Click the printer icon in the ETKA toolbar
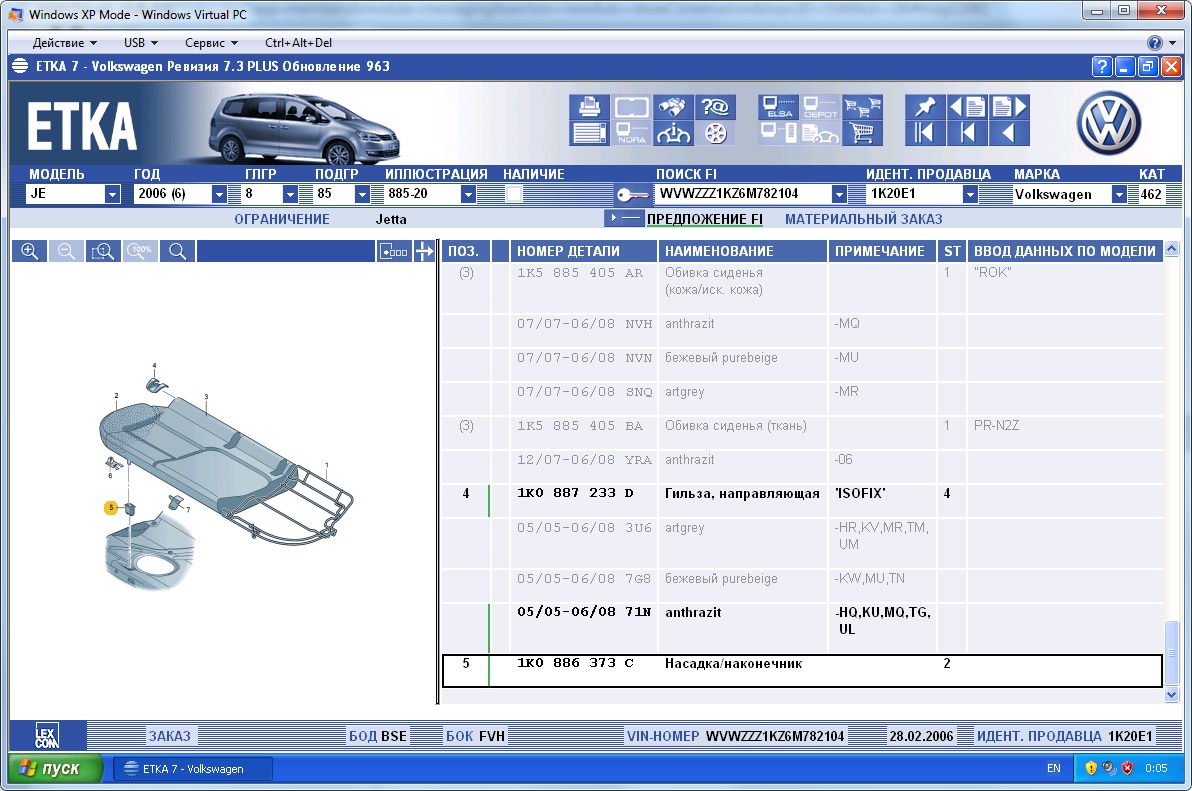1192x791 pixels. 589,107
